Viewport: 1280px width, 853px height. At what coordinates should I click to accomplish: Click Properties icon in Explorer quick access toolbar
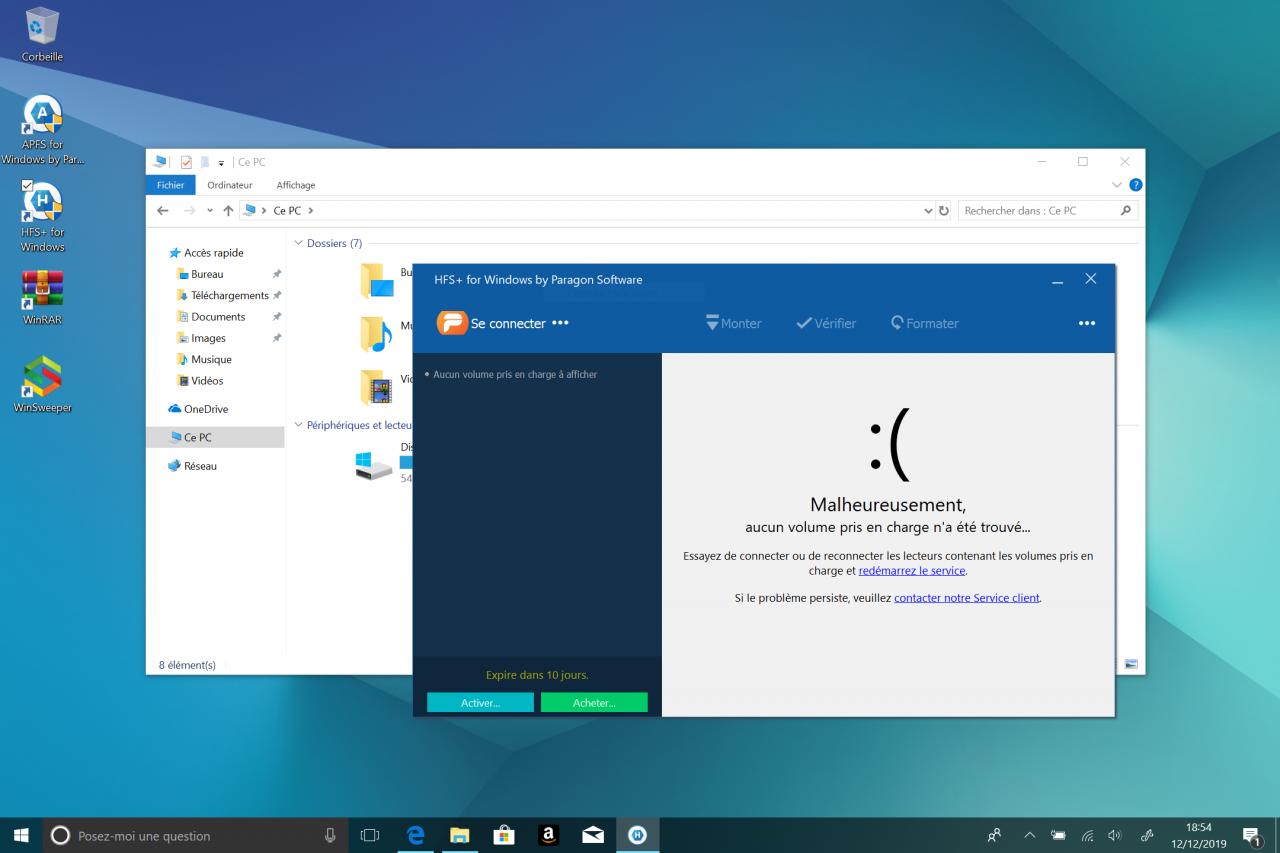point(186,162)
